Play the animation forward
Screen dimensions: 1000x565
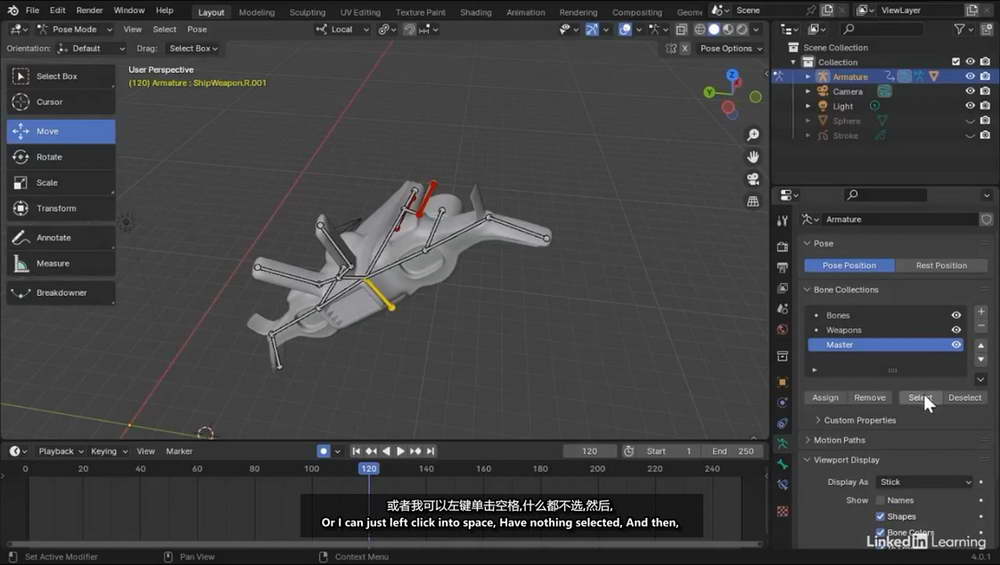click(401, 451)
